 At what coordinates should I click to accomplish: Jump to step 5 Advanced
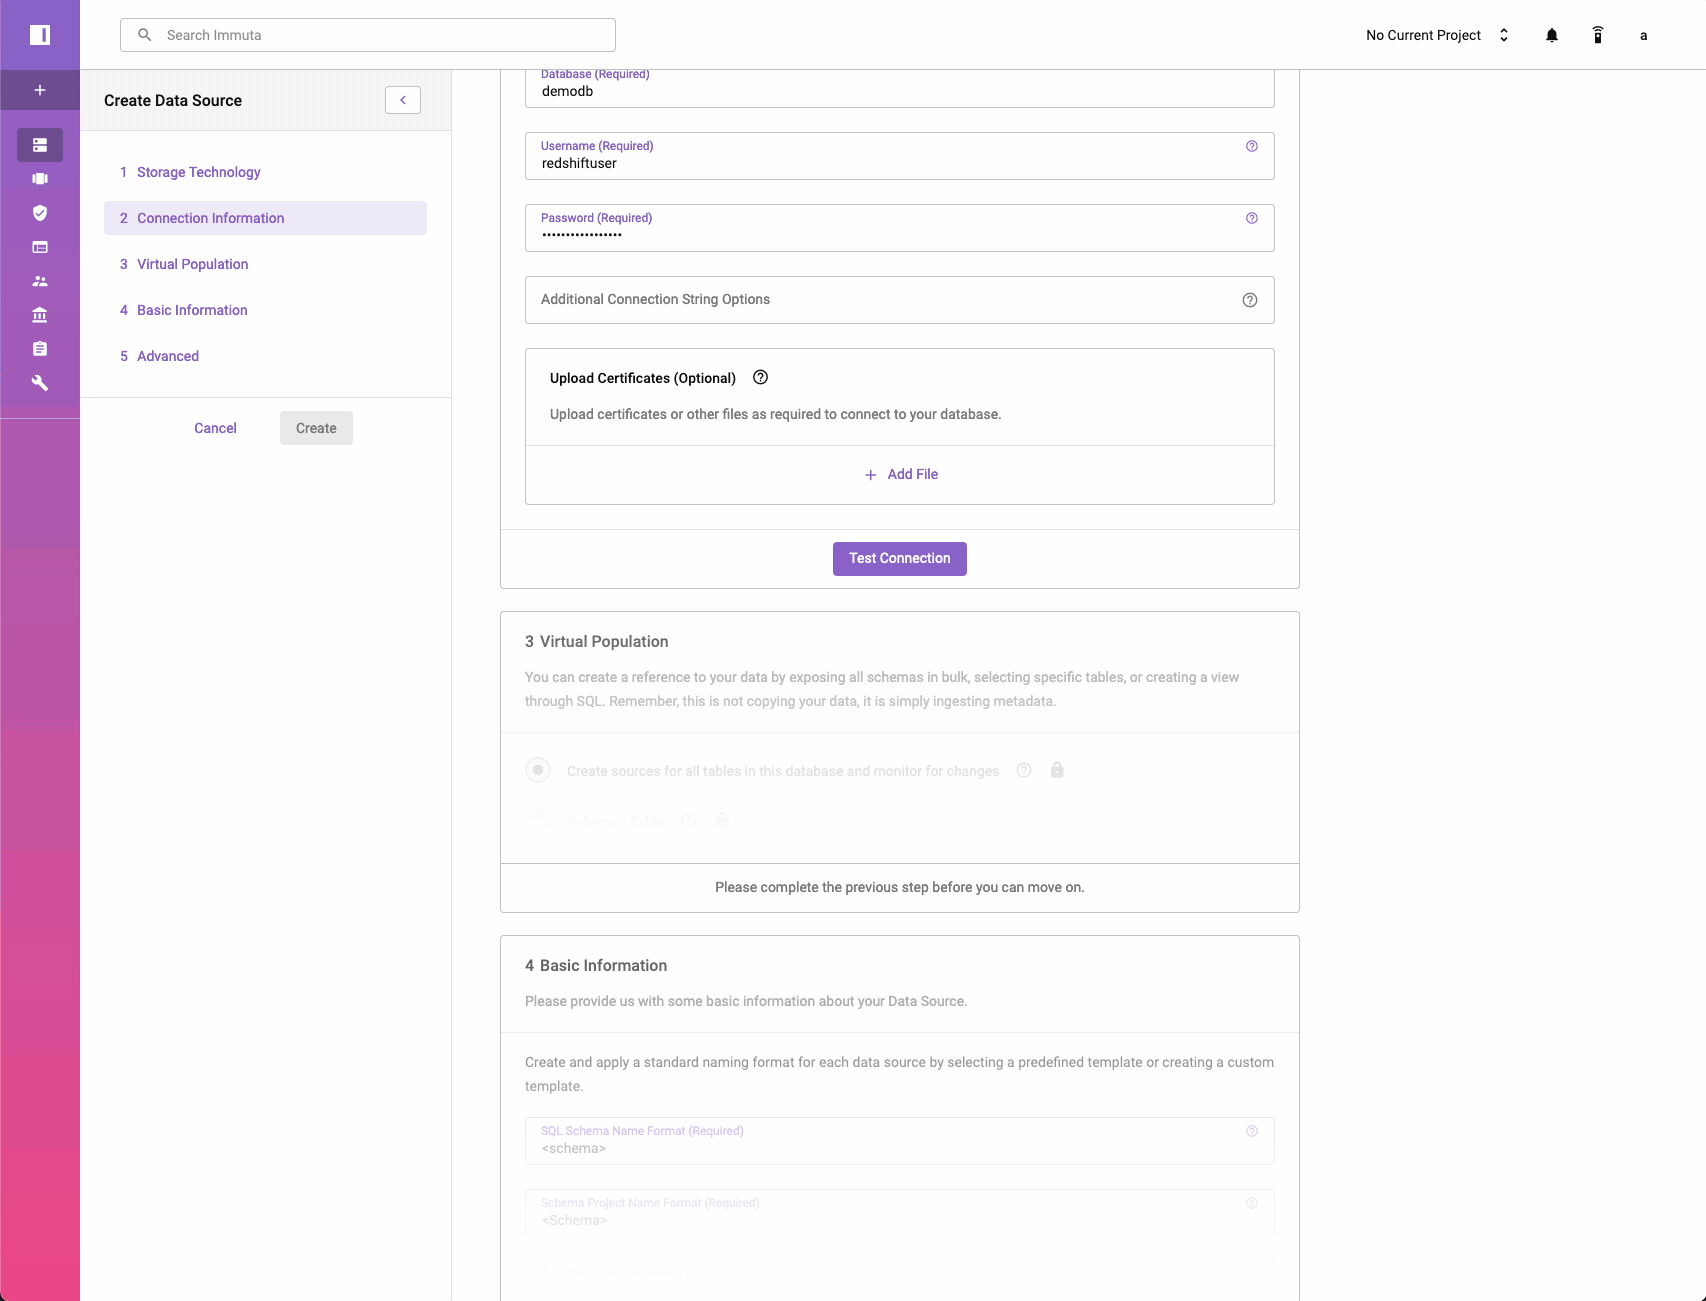tap(167, 356)
